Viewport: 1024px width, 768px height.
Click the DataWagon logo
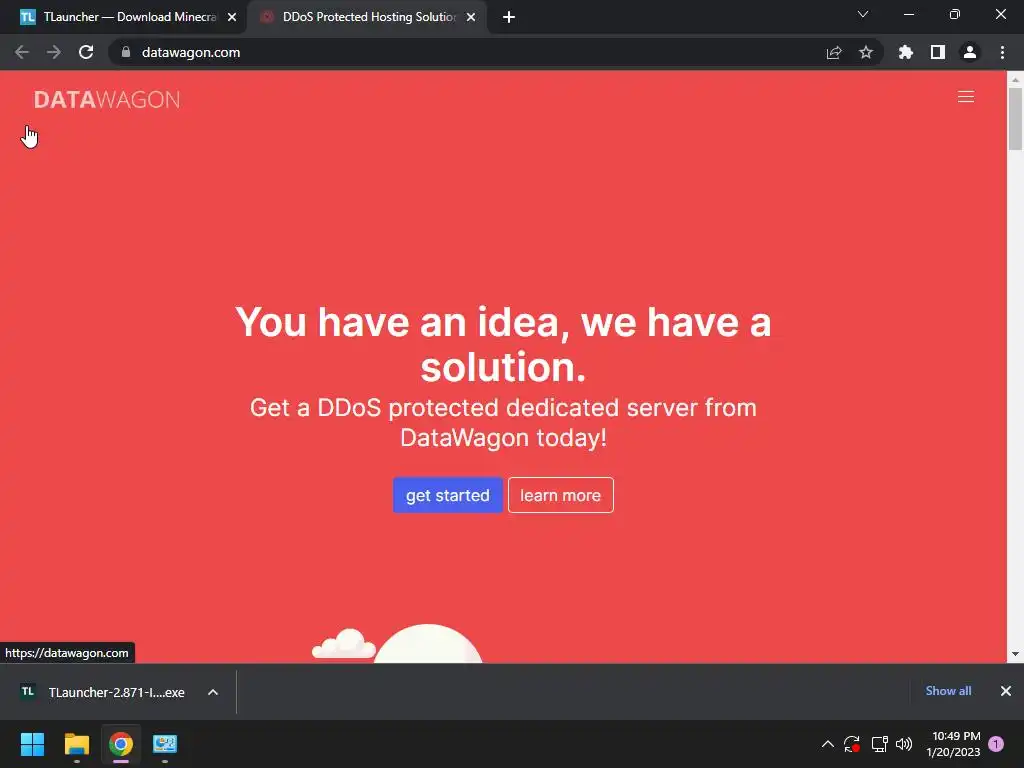tap(107, 99)
